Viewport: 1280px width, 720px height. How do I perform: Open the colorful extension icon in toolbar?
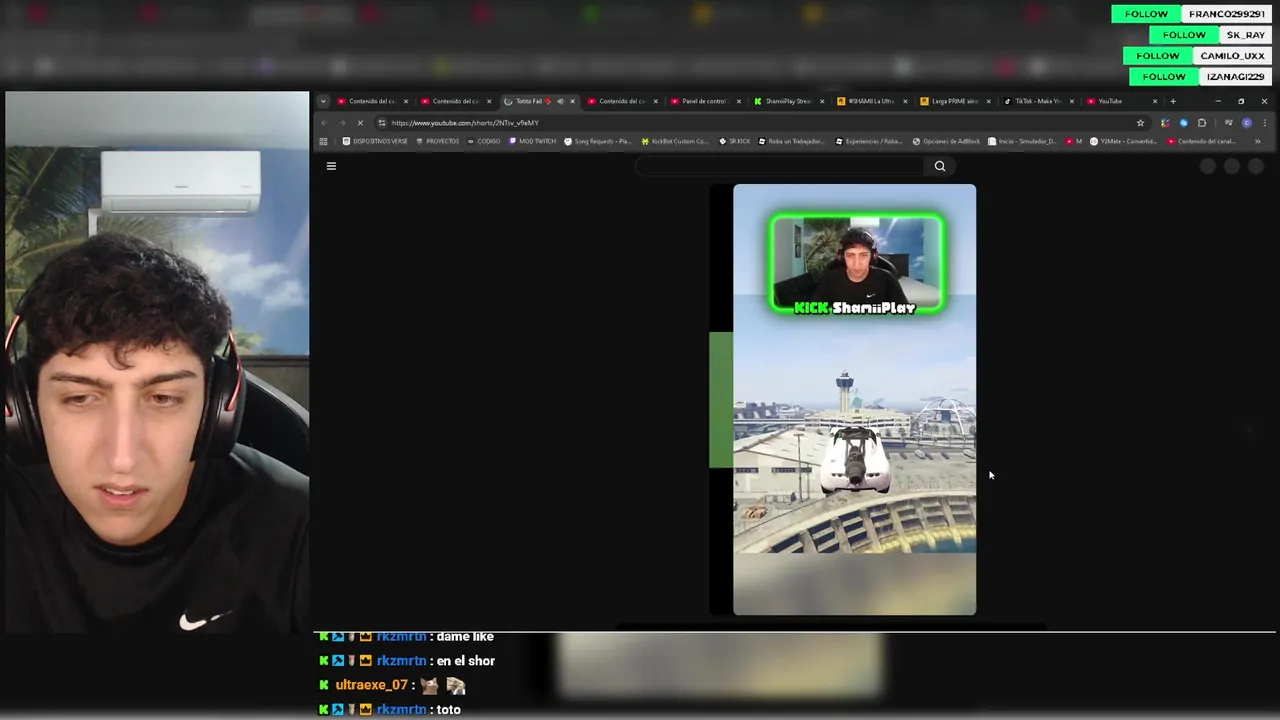coord(1165,123)
